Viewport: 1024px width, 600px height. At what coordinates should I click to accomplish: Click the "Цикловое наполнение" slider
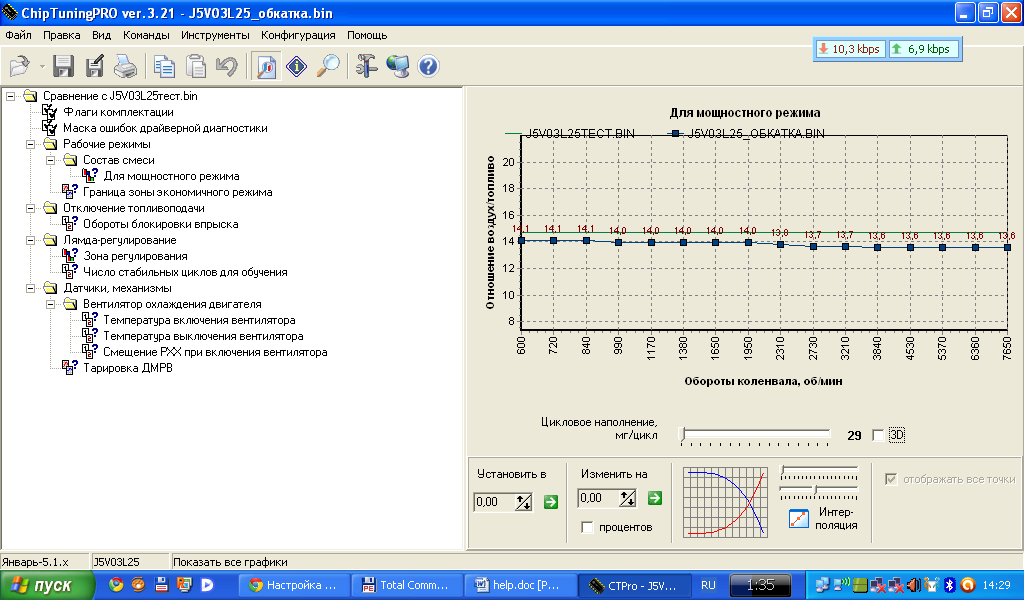click(x=755, y=435)
